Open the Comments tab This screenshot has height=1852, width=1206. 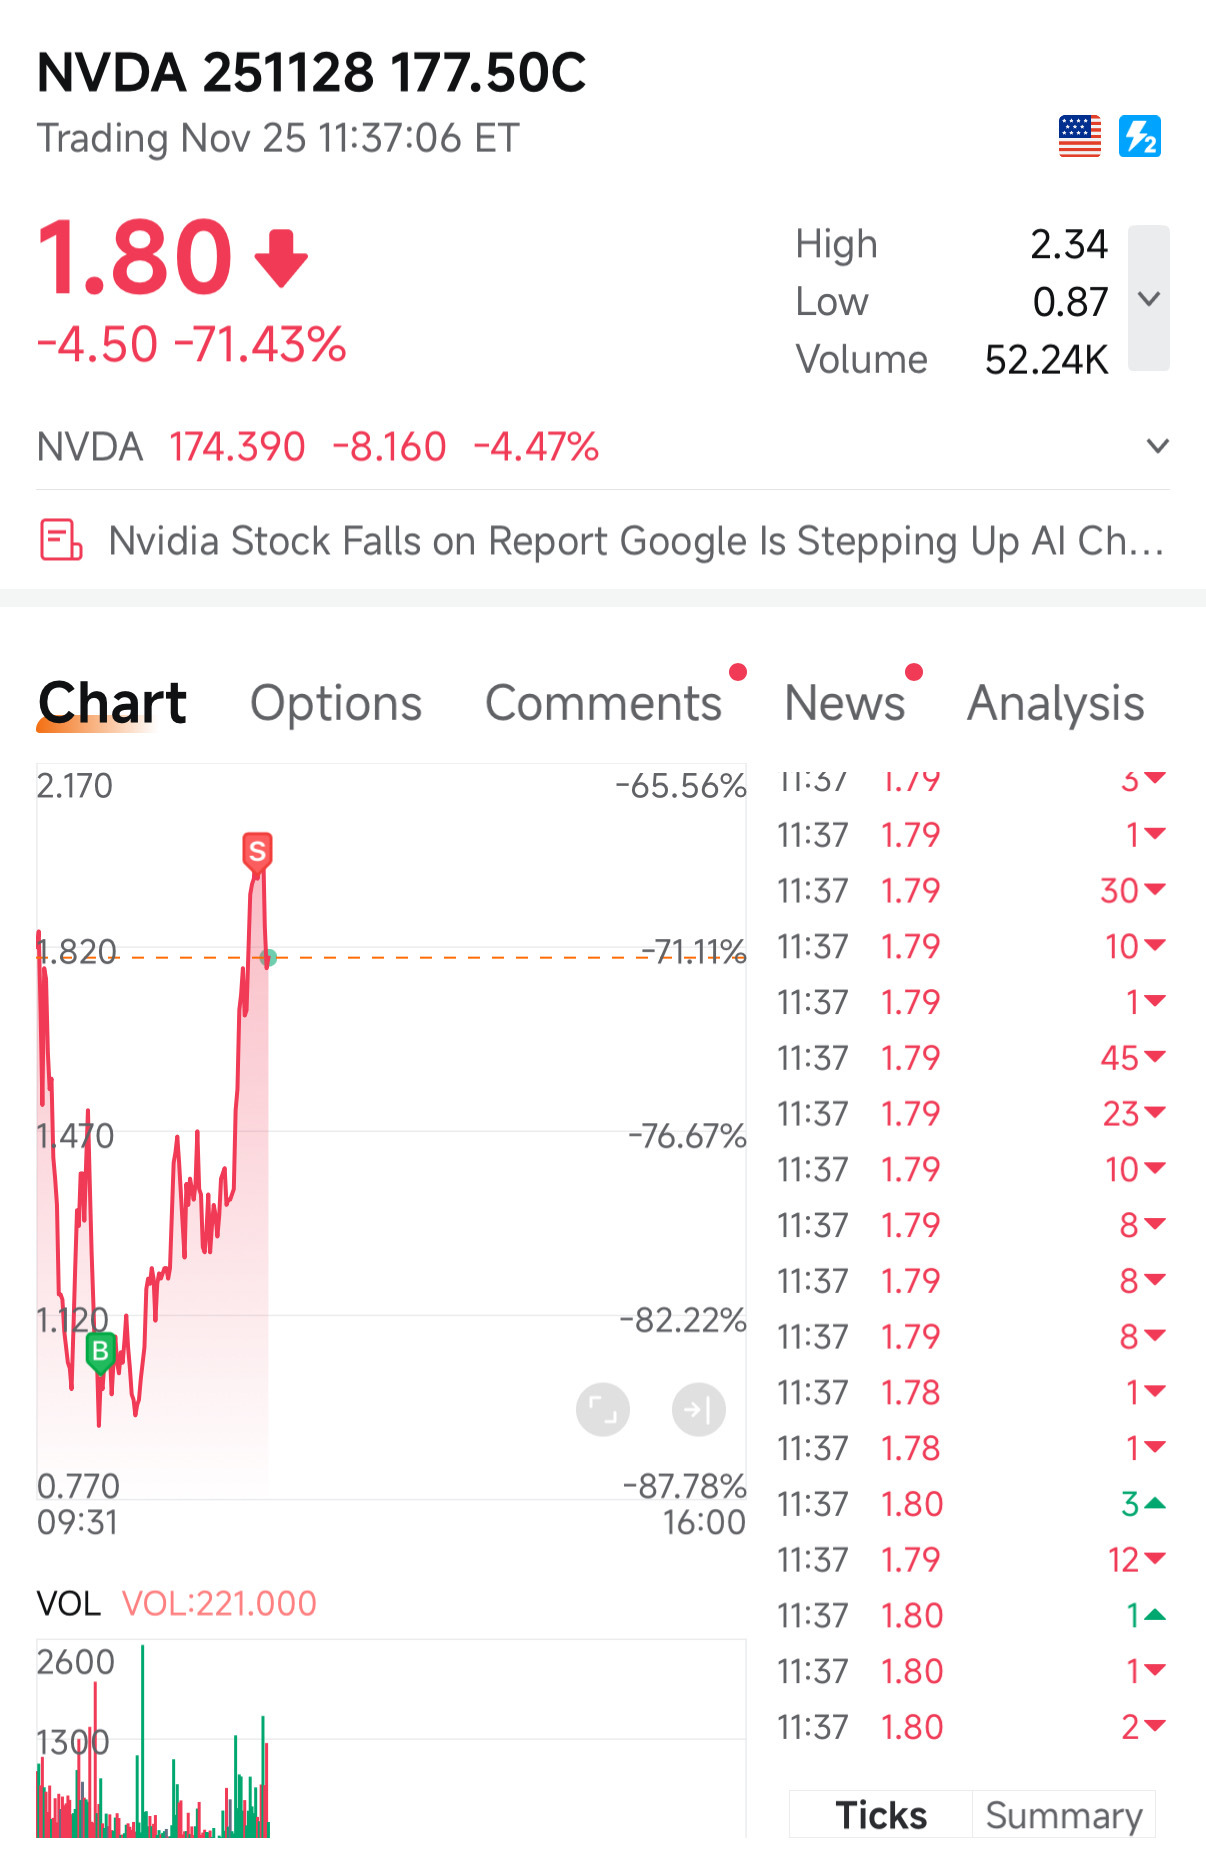604,703
